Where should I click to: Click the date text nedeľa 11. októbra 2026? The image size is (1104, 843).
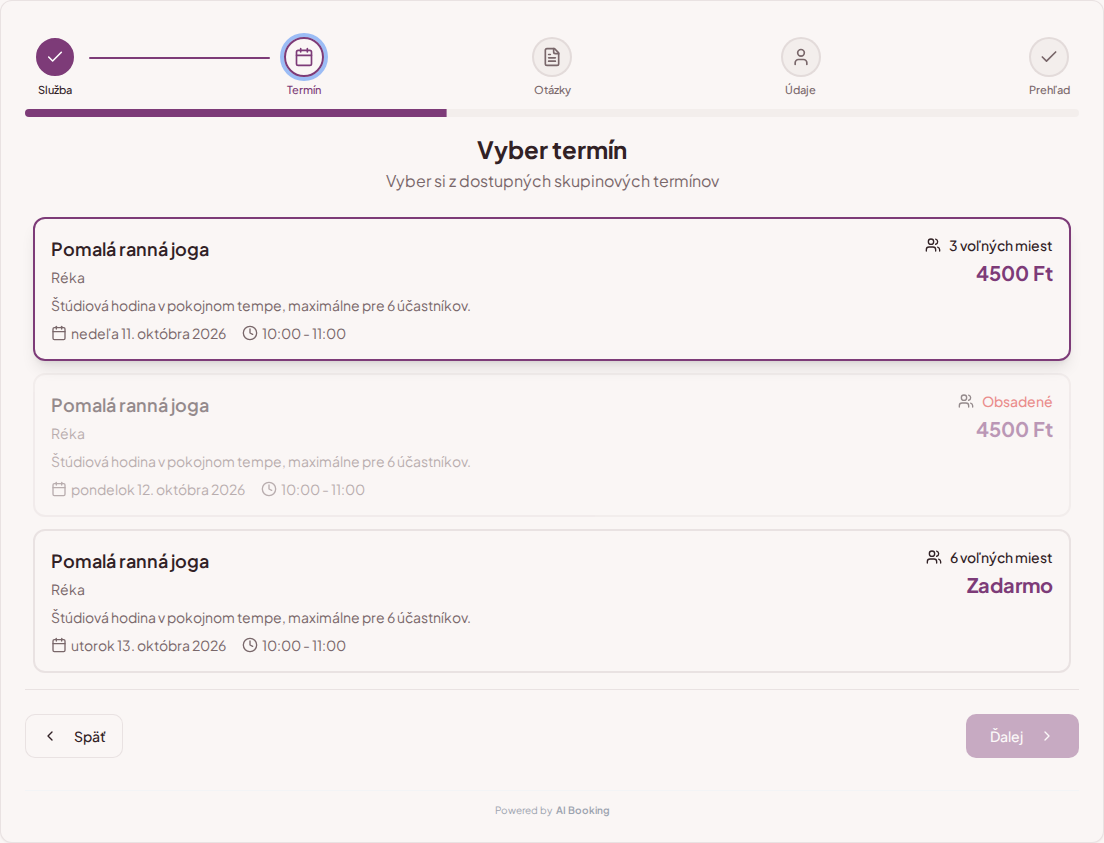point(149,334)
